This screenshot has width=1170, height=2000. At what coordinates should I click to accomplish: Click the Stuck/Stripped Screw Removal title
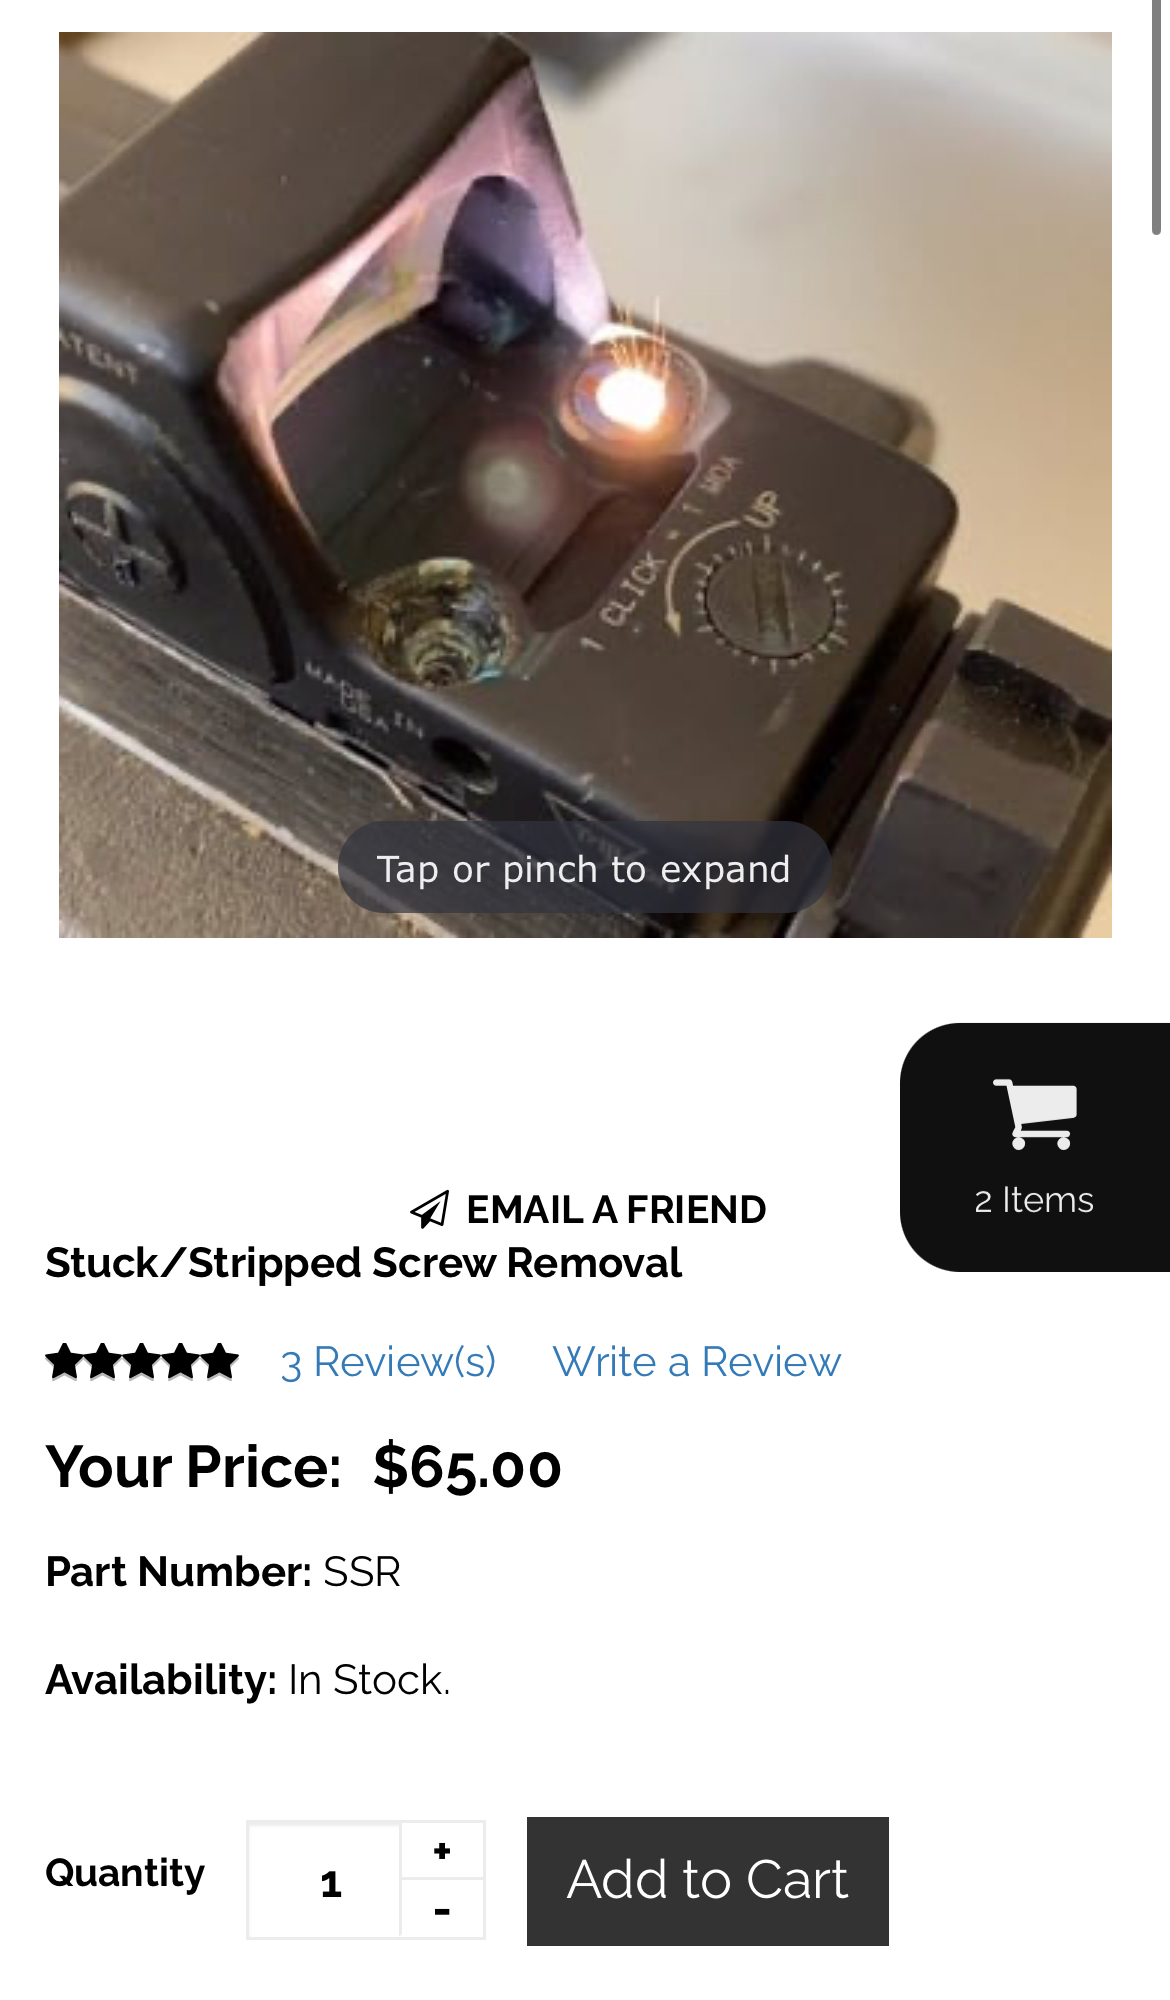tap(364, 1263)
